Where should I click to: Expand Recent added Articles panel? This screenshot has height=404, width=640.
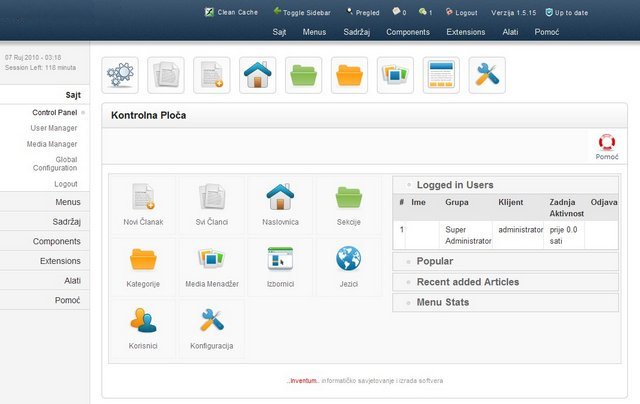point(467,282)
